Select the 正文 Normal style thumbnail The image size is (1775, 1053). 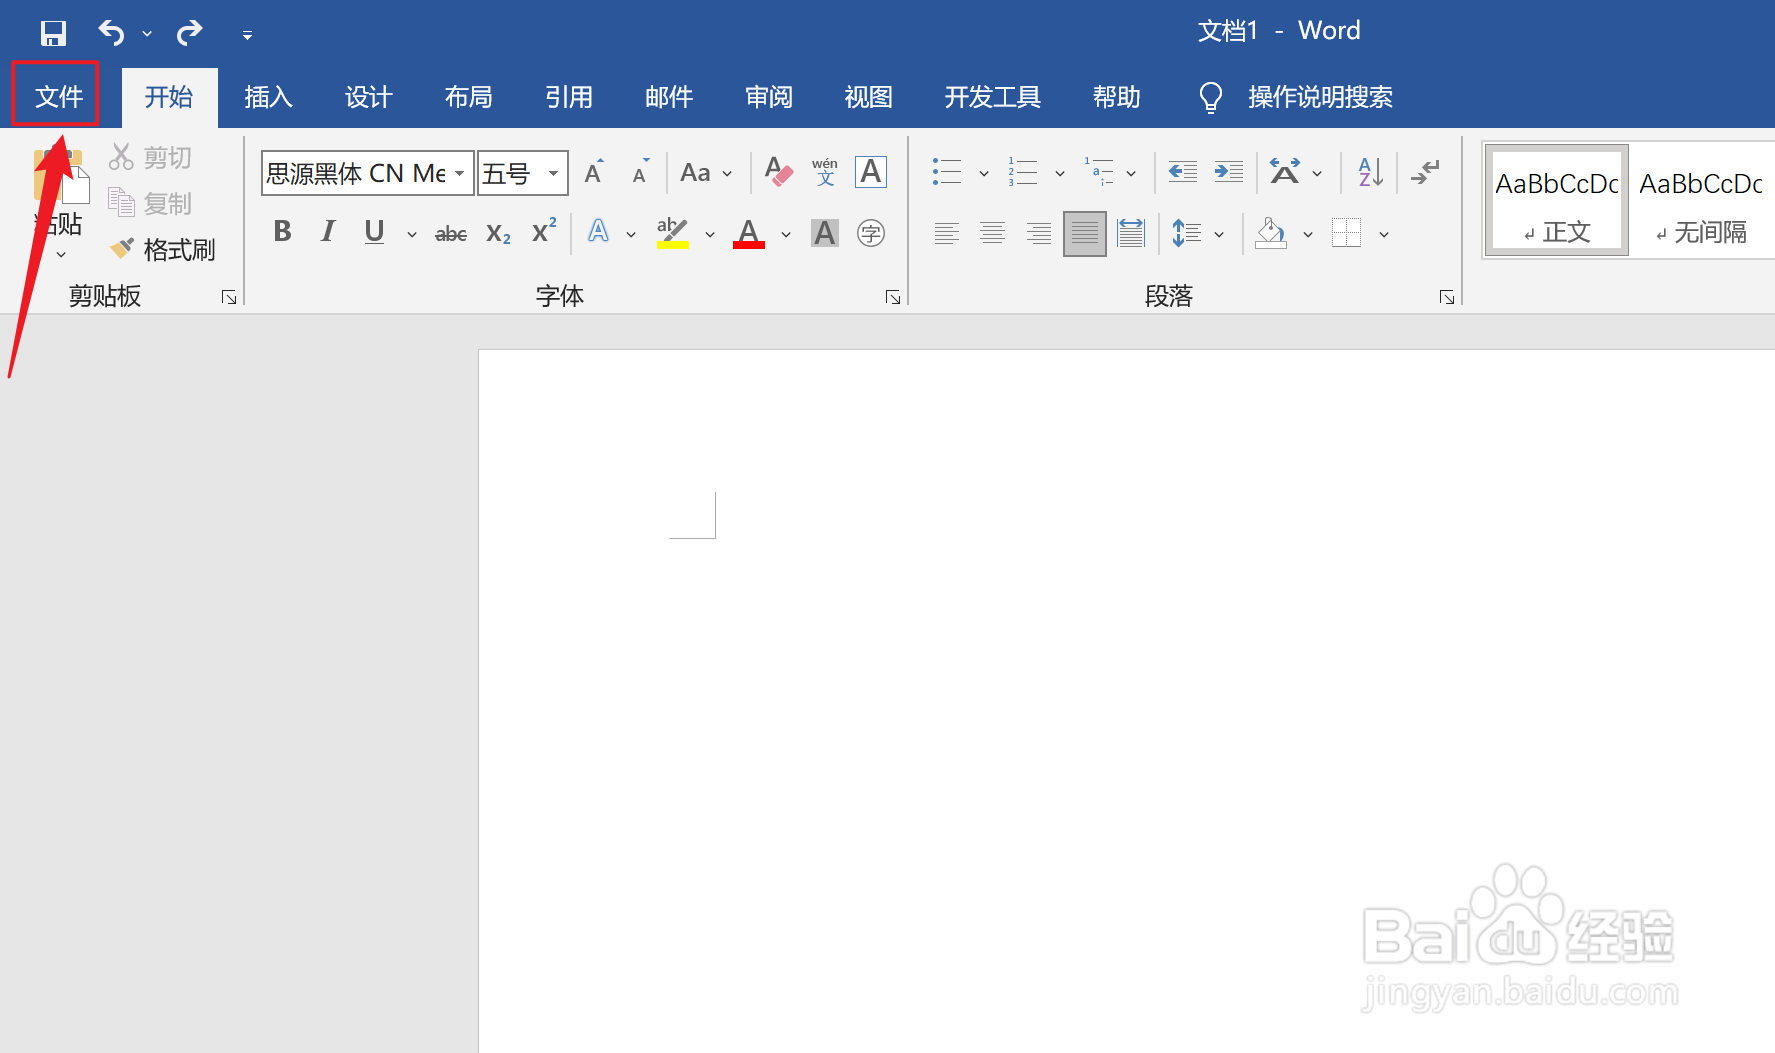[1557, 200]
